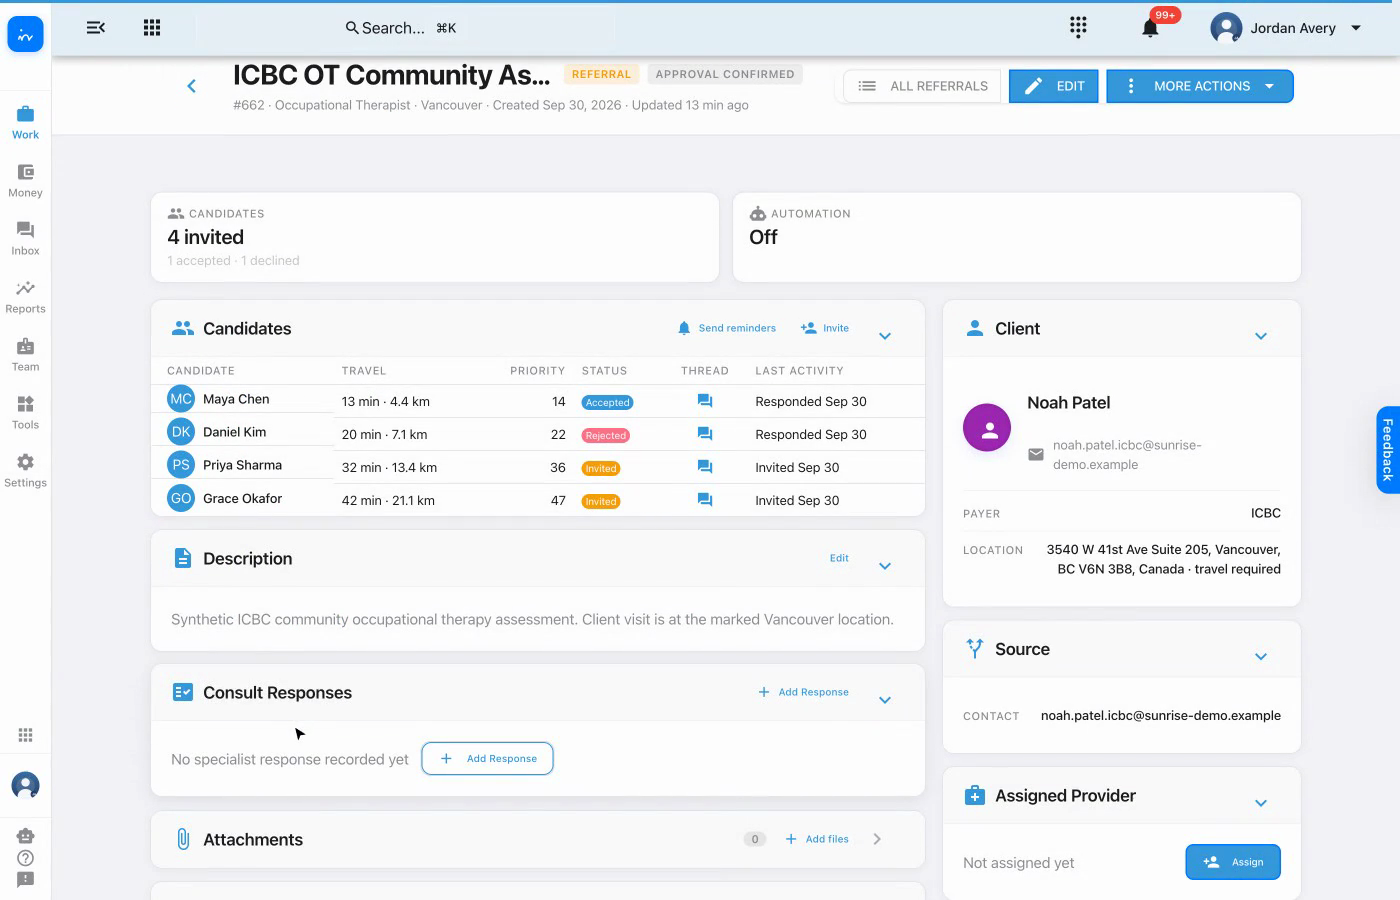Go back using the left arrow
The height and width of the screenshot is (900, 1400).
(191, 86)
